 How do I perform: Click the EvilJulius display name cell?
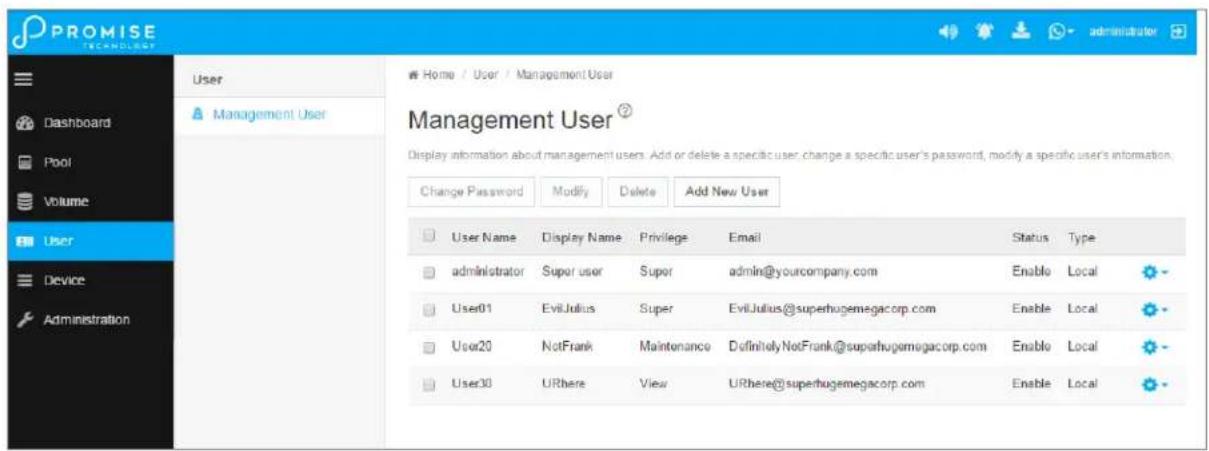pyautogui.click(x=569, y=310)
